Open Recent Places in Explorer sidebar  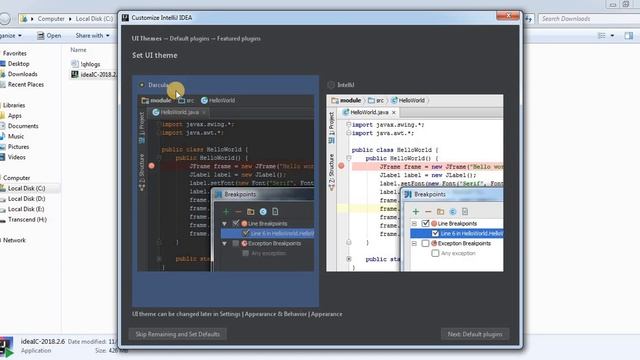coord(25,84)
